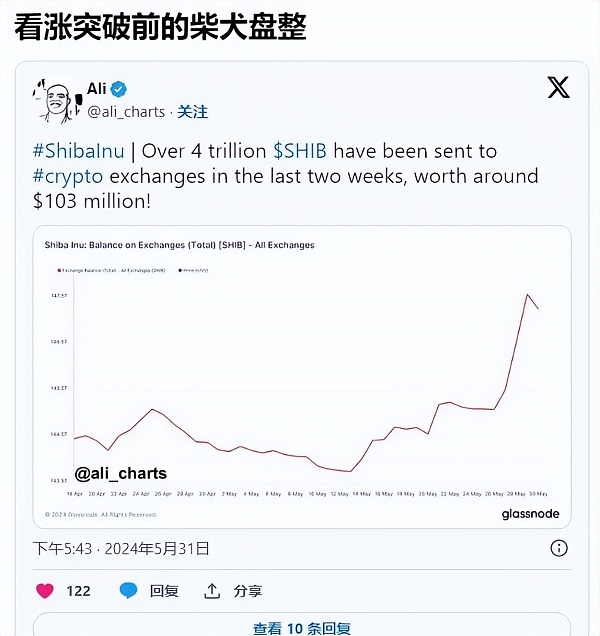Open the tweet timestamp 下午5:43 · 2024年5月31日
Image resolution: width=600 pixels, height=636 pixels.
pyautogui.click(x=121, y=548)
